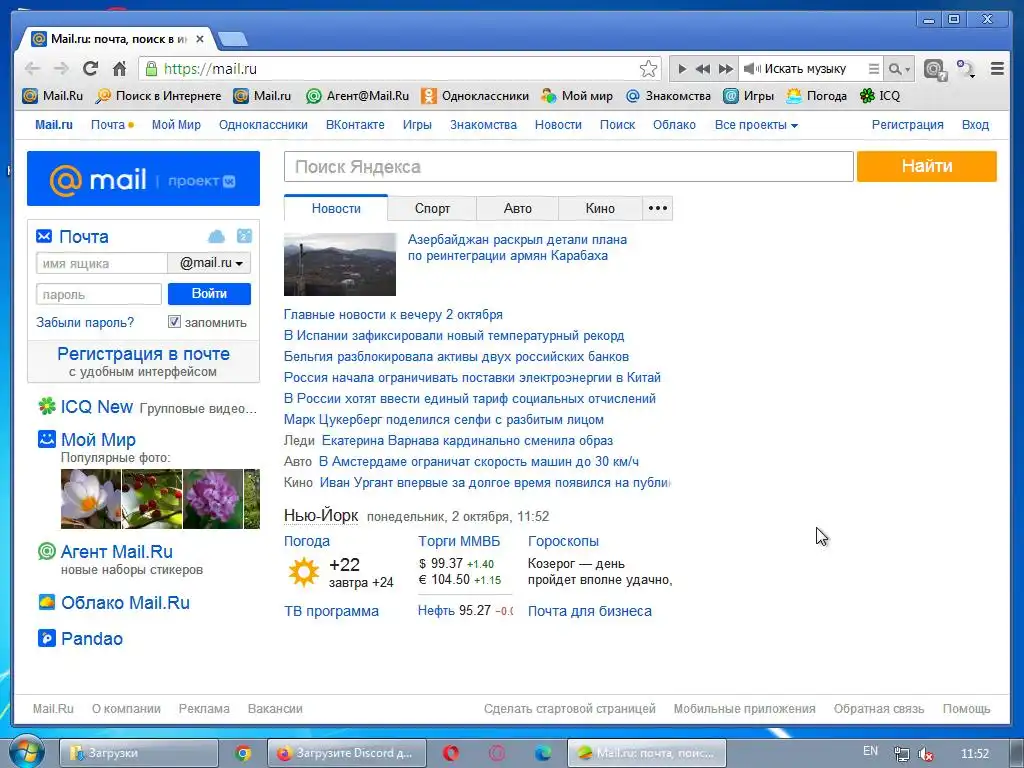Open the more news categories dots
Screen dimensions: 1024x768
(x=658, y=208)
